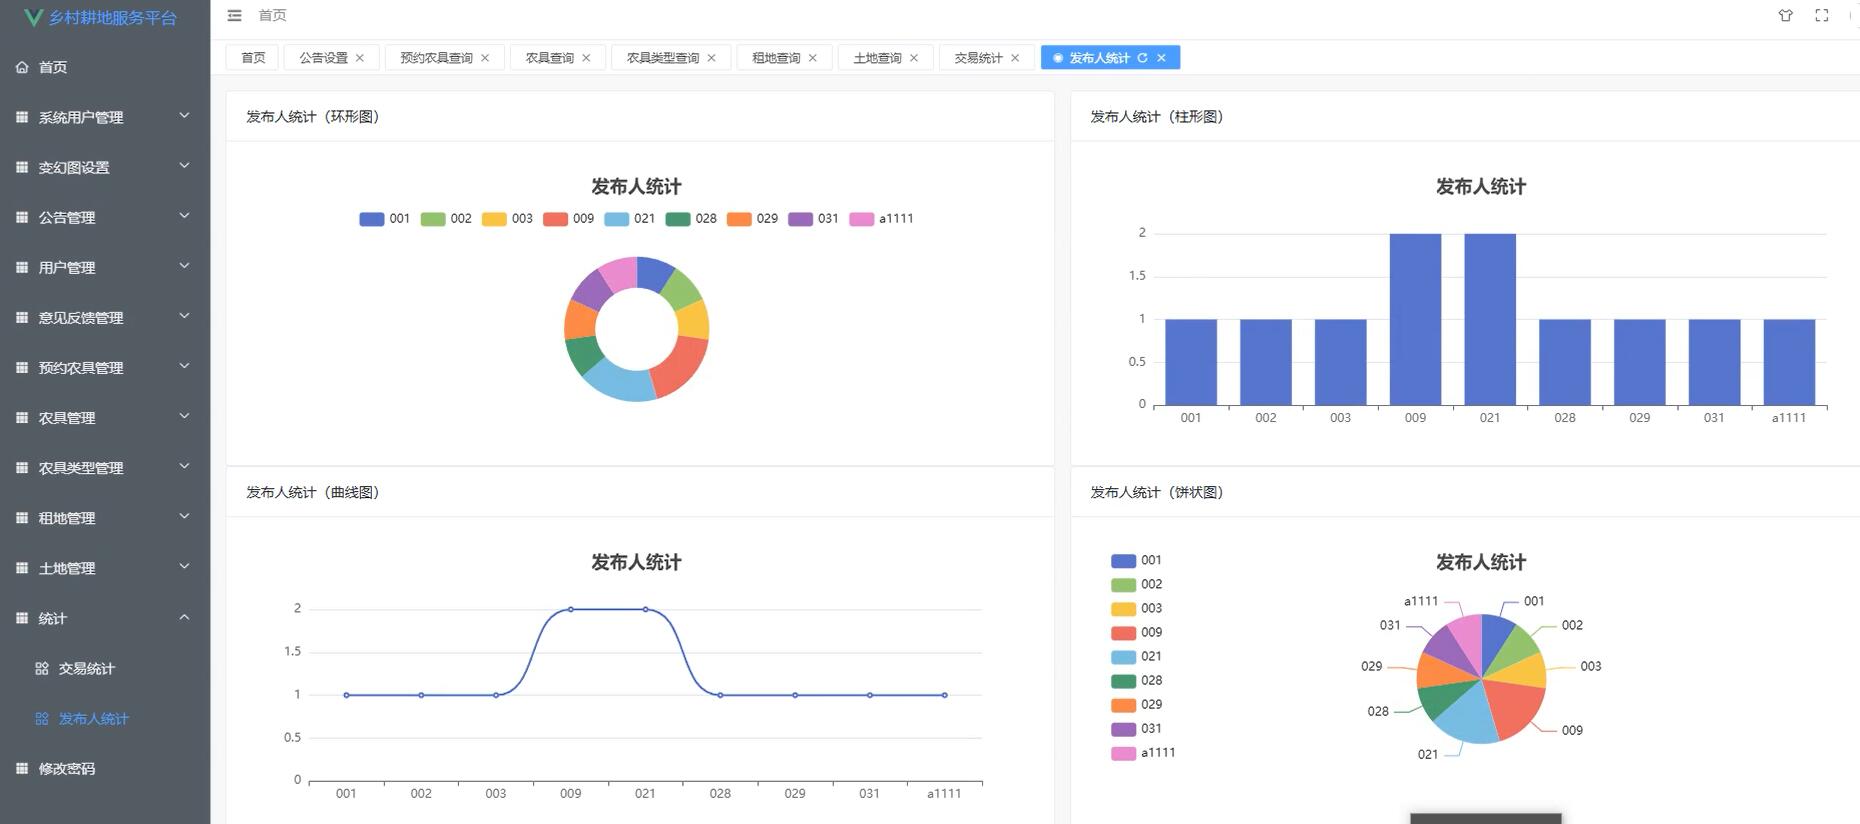
Task: Click the 租地管理 grid icon
Action: pos(22,517)
